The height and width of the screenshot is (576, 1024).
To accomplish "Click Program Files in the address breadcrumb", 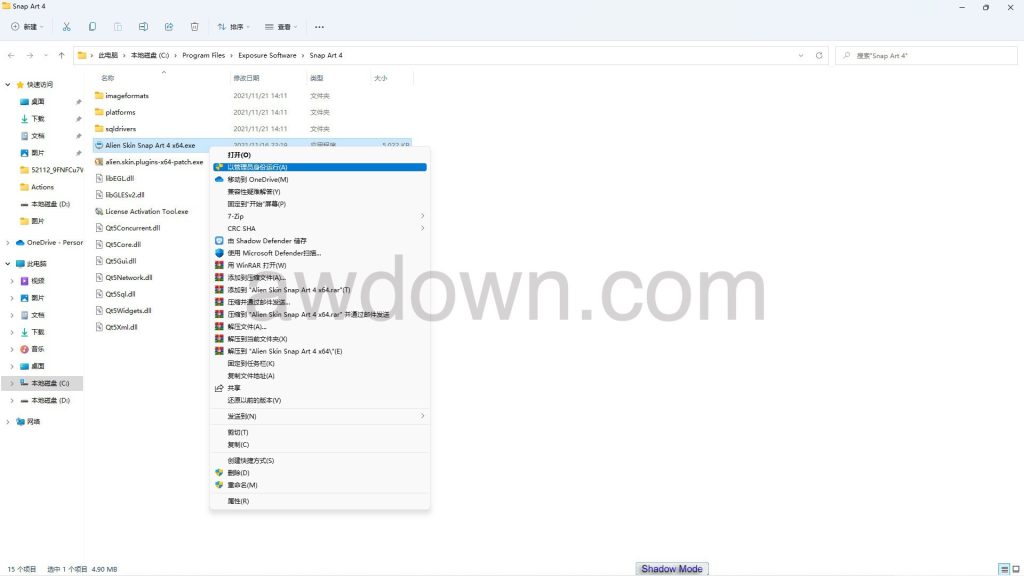I will [203, 56].
